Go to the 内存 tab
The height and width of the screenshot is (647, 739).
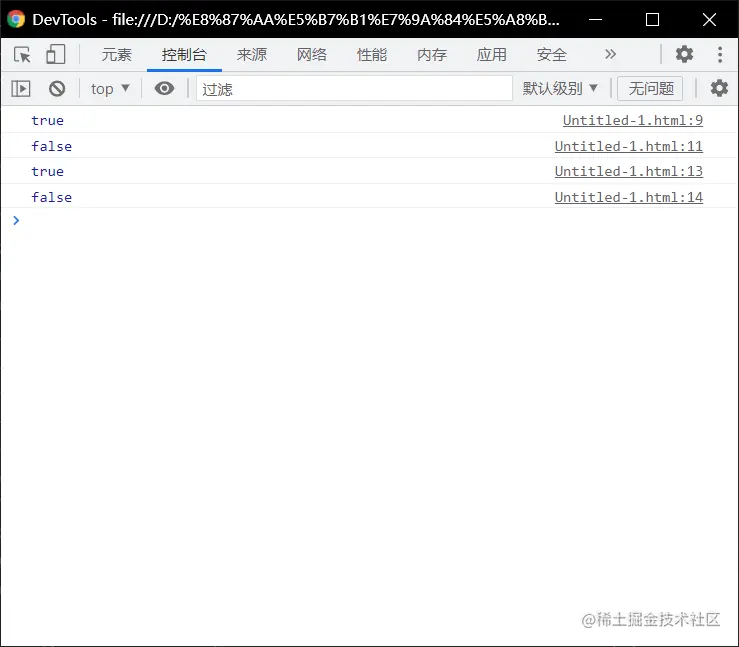pyautogui.click(x=432, y=55)
